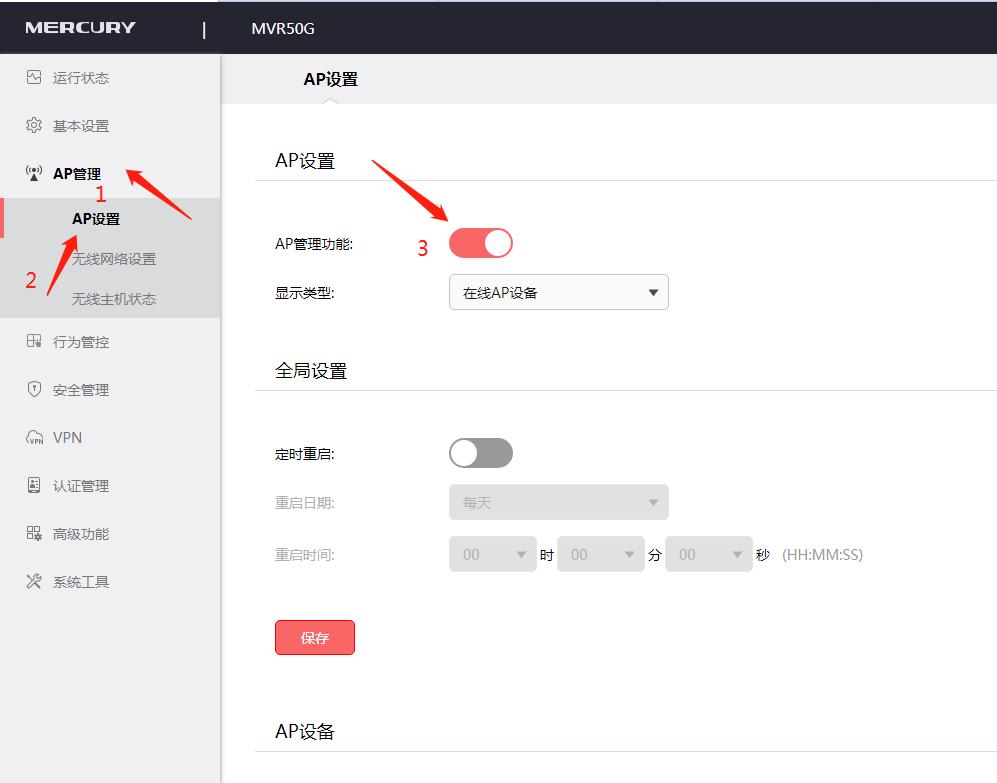Select the 认证管理 icon

tap(32, 485)
